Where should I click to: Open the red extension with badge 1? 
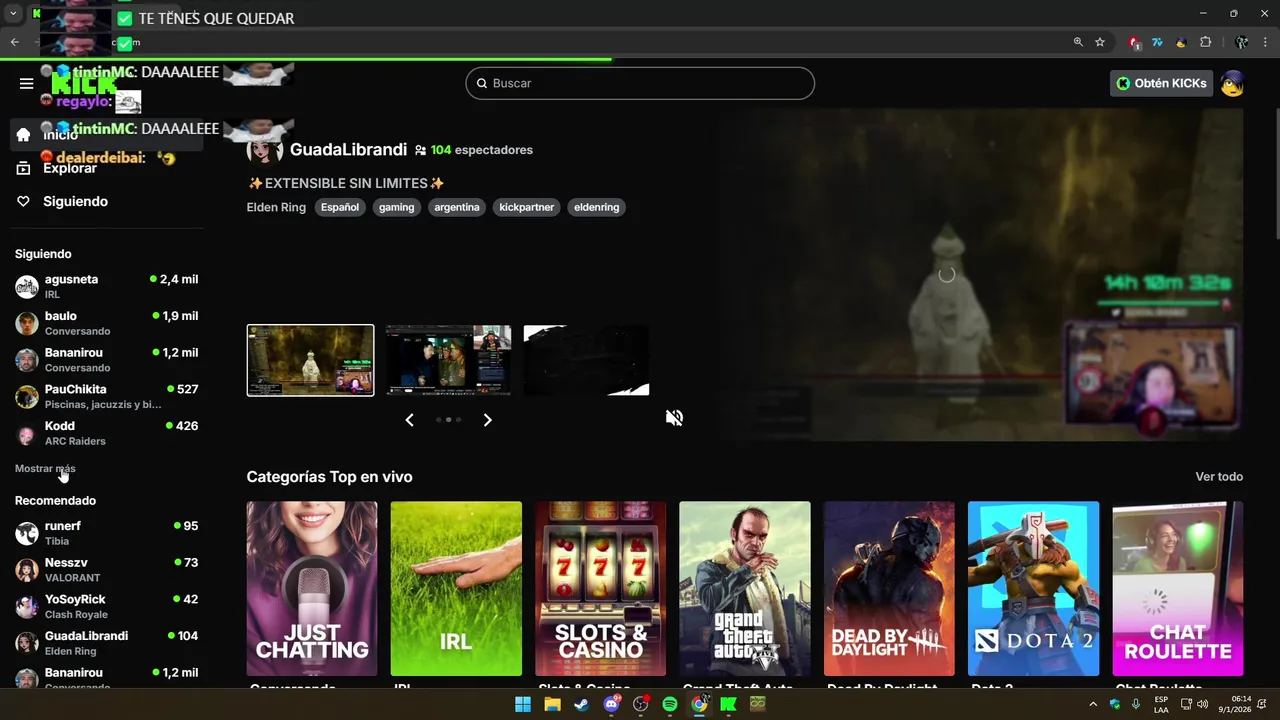point(1134,42)
